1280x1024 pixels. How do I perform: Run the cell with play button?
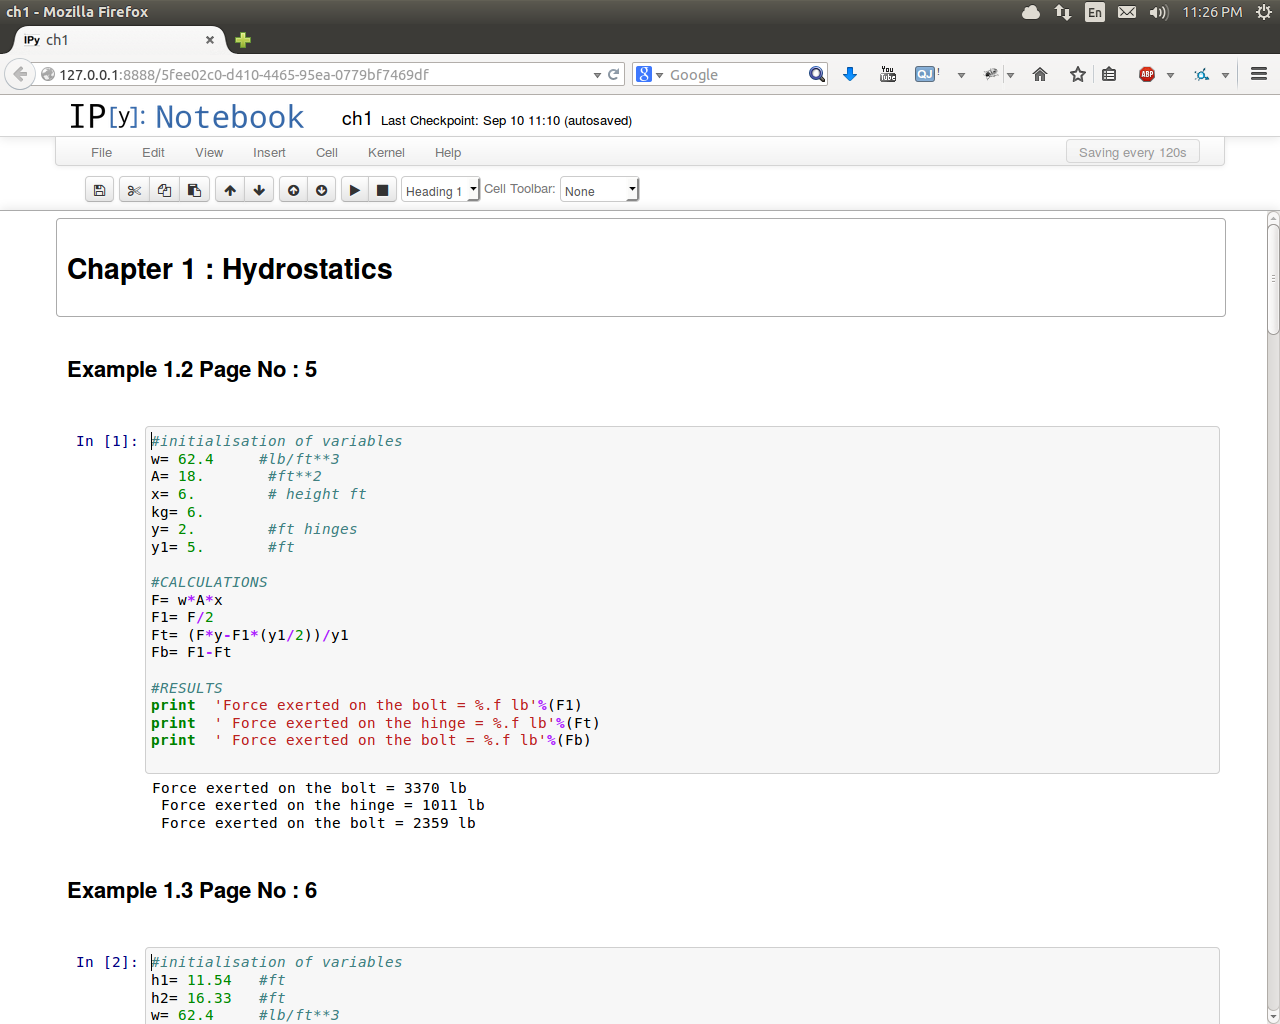tap(354, 190)
